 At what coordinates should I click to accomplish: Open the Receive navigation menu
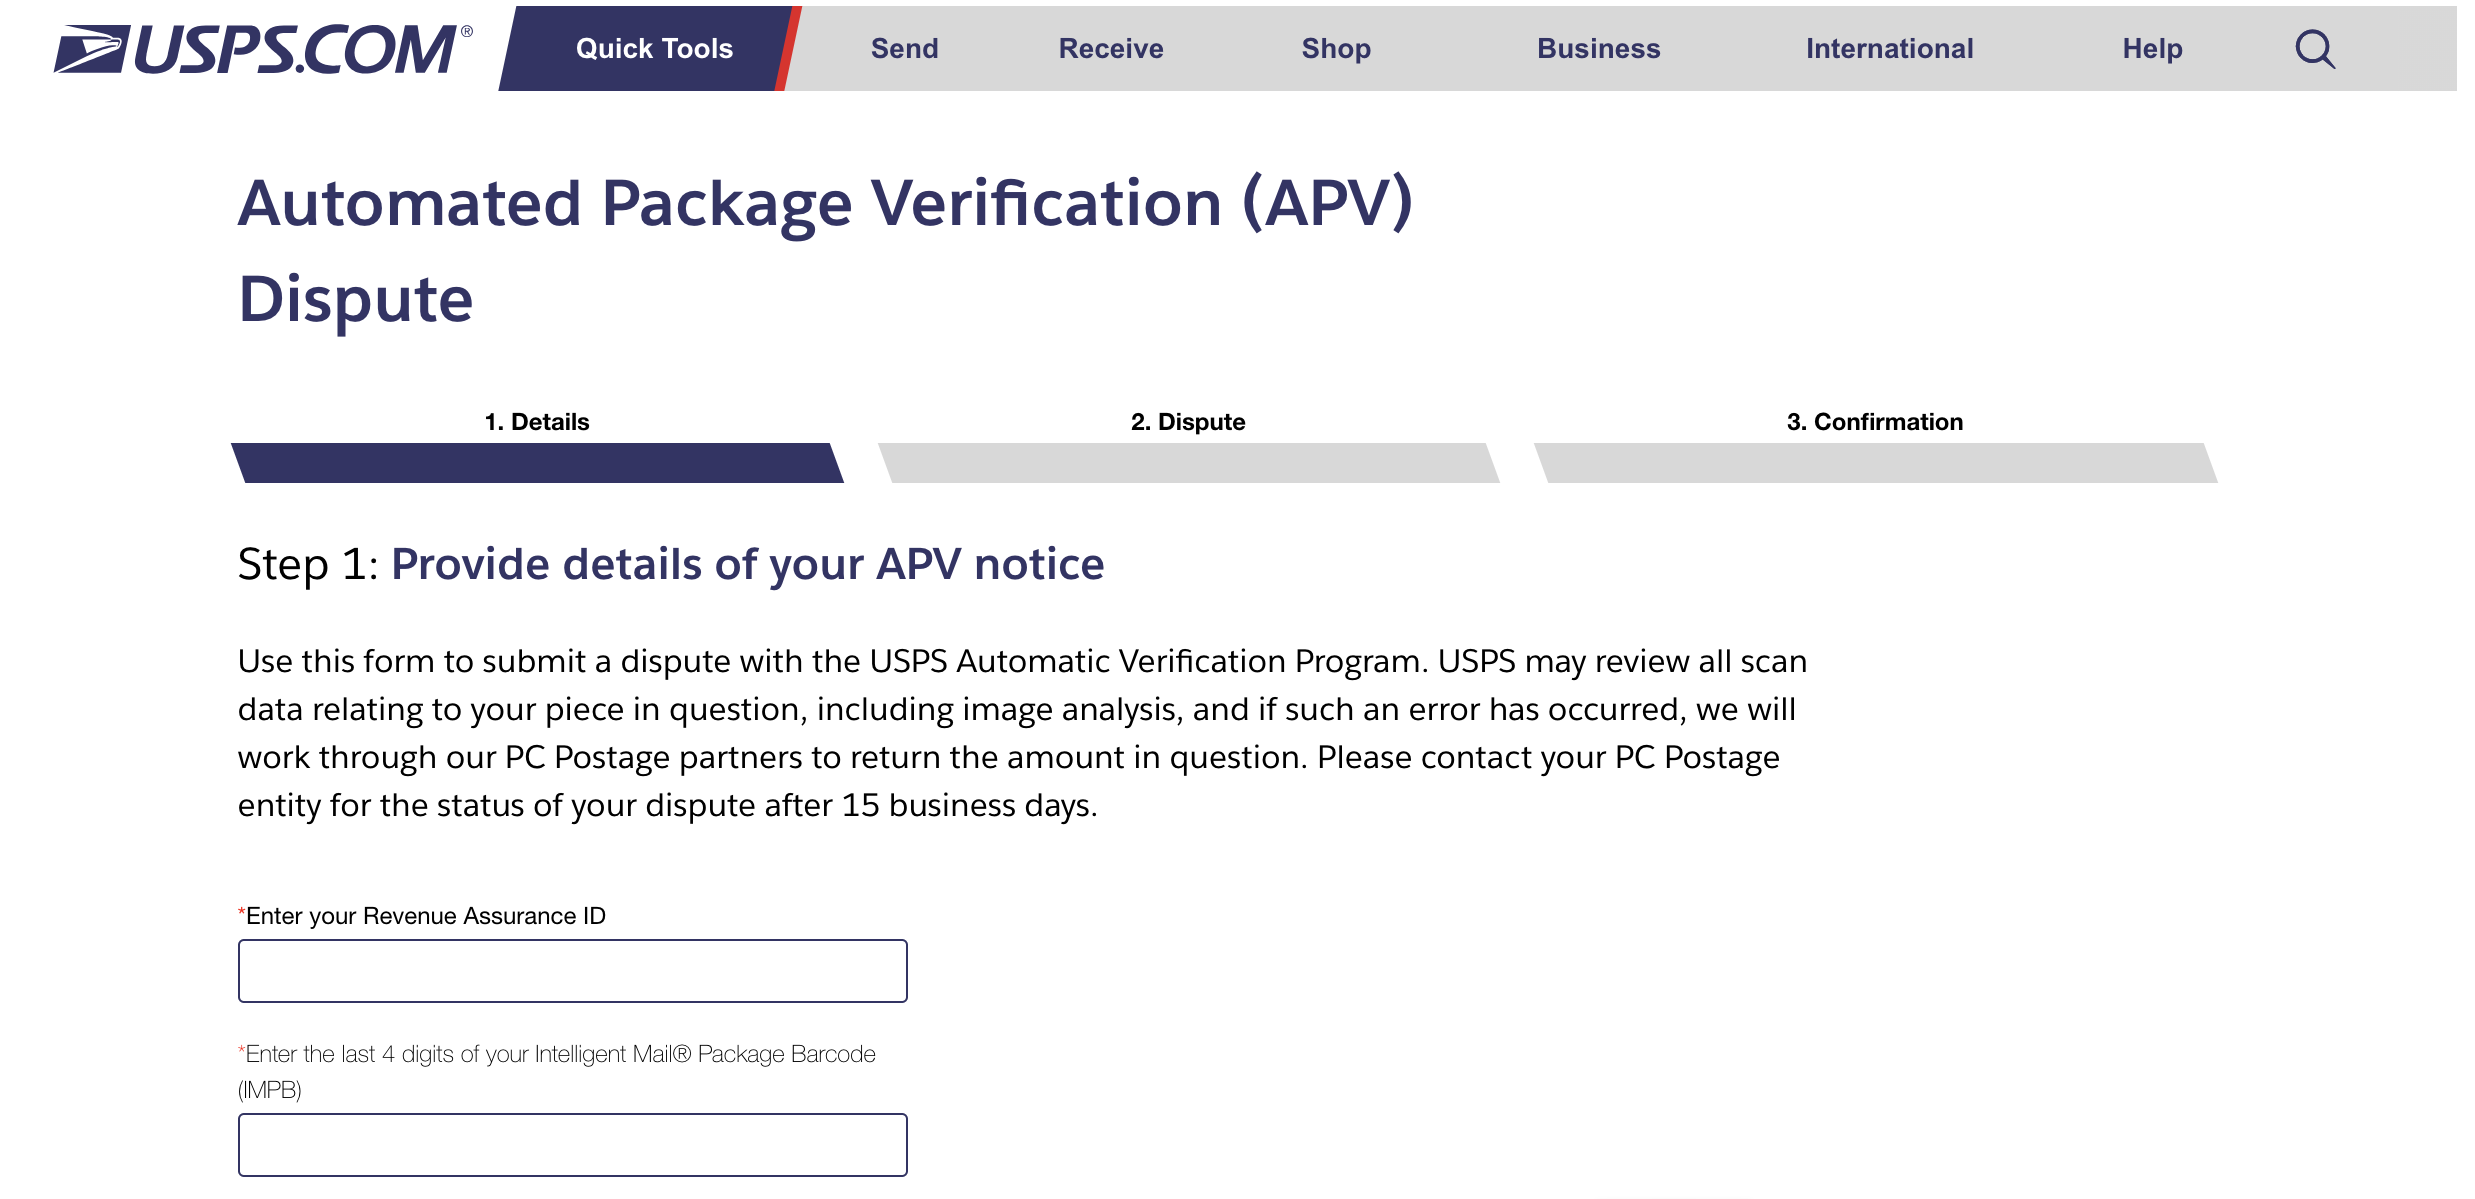1110,48
